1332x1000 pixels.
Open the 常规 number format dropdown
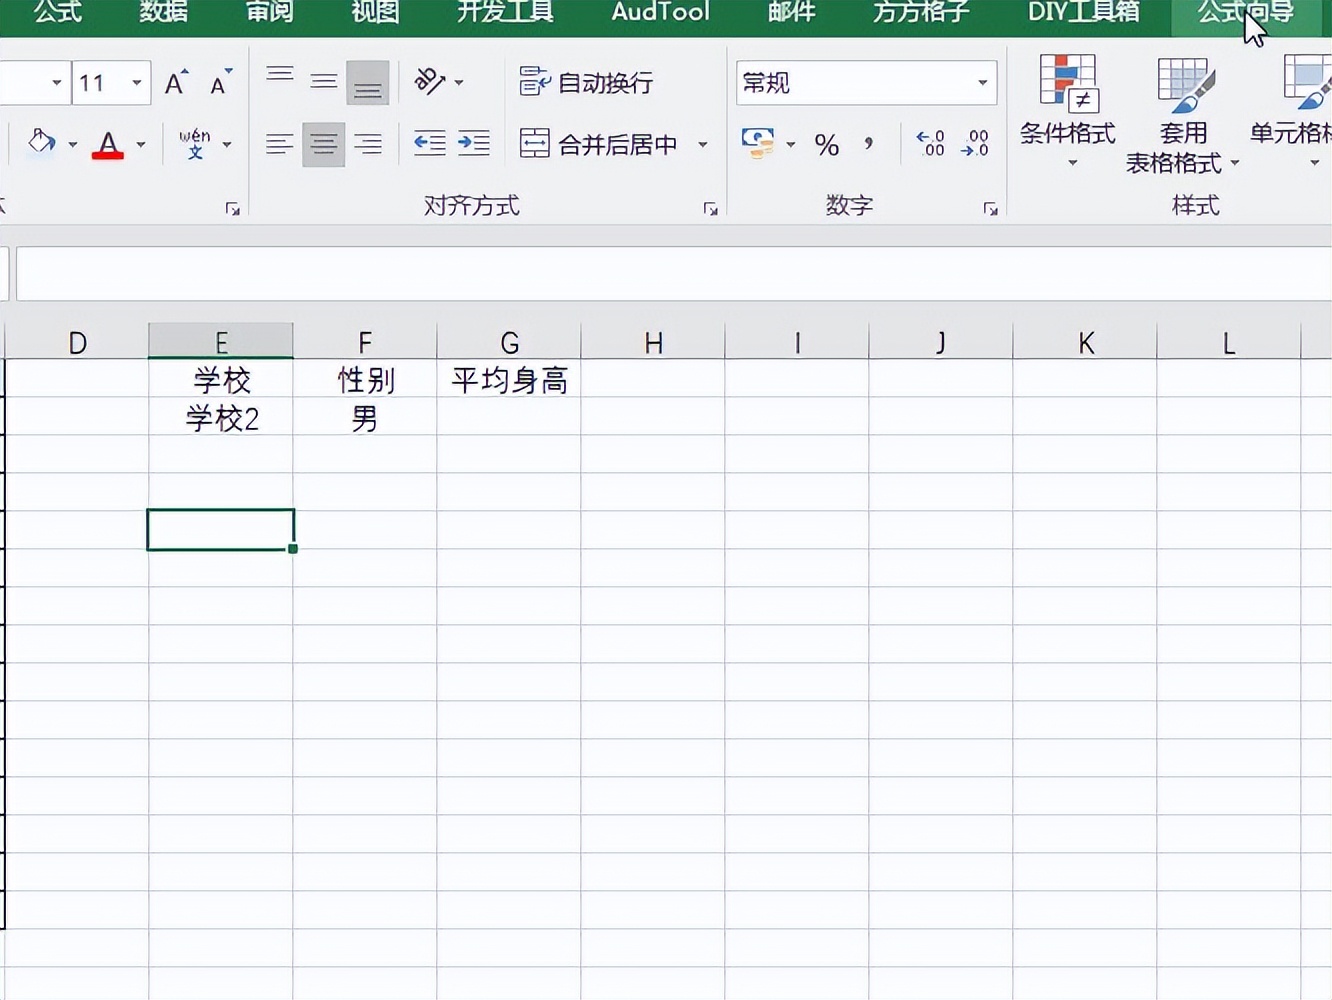[980, 83]
